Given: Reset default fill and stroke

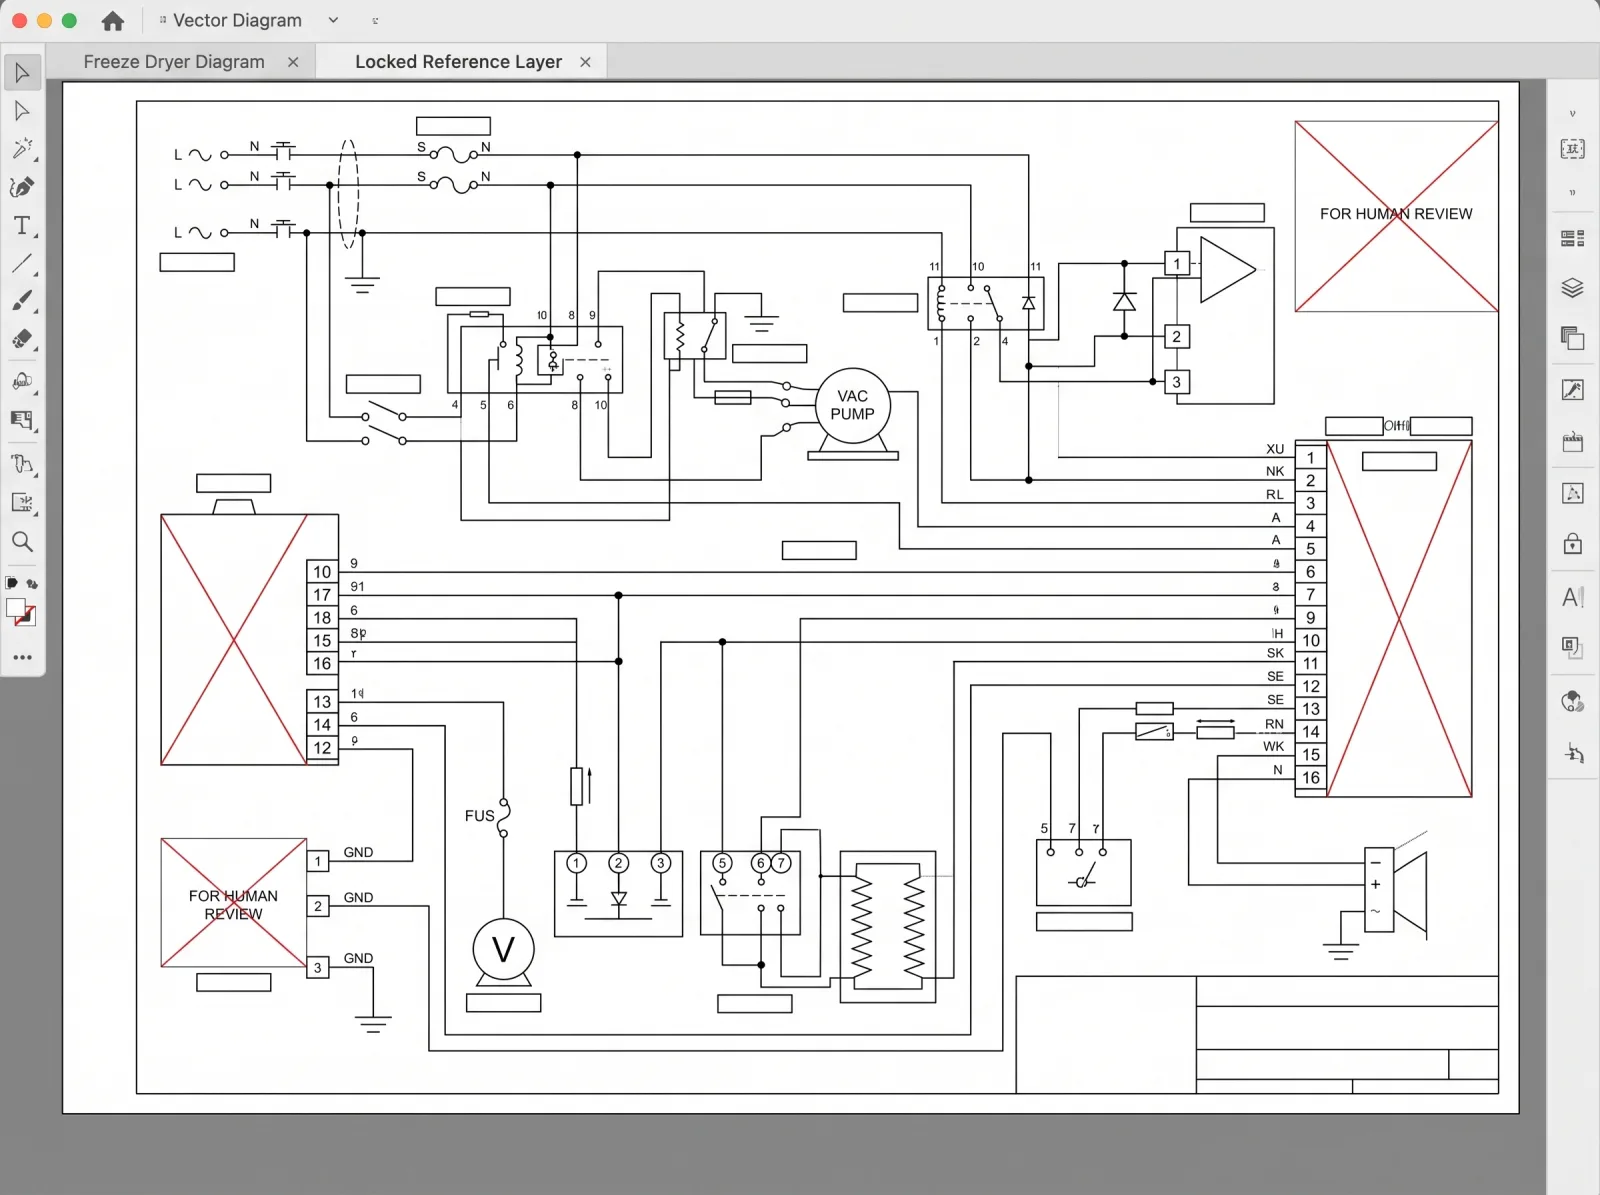Looking at the screenshot, I should [11, 583].
